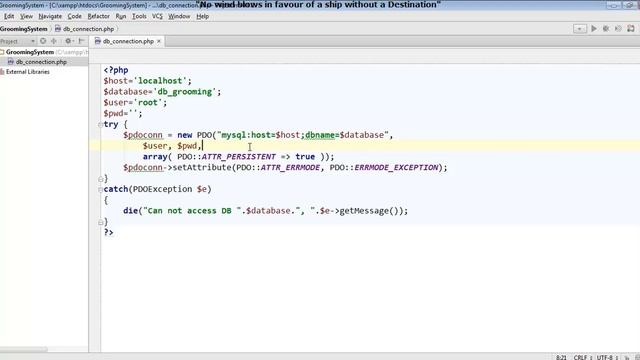The image size is (640, 360).
Task: Click Scroll from Source target icon
Action: click(x=43, y=41)
